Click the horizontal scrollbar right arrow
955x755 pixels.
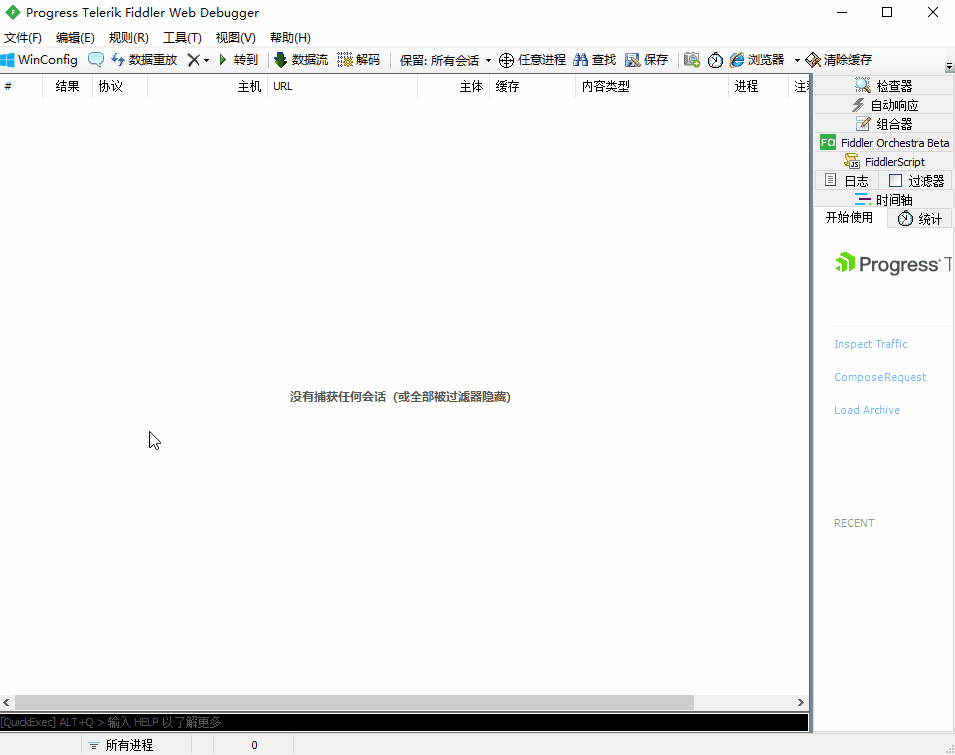[801, 703]
